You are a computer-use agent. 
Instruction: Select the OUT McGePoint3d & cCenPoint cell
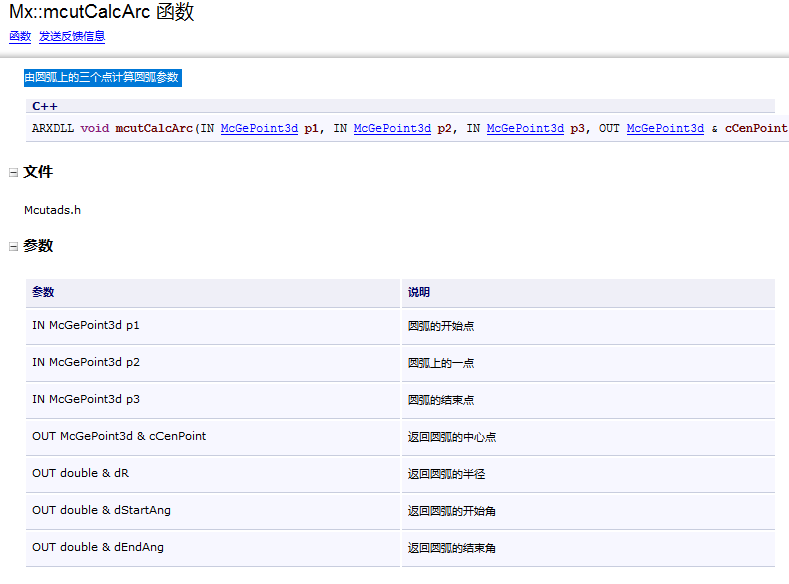point(119,437)
